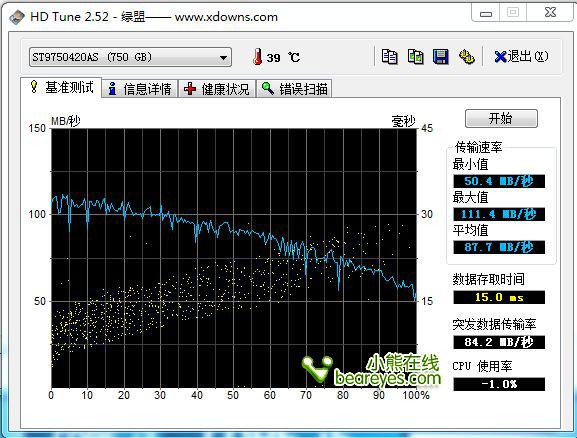This screenshot has width=577, height=438.
Task: Expand the ST9750420AS drive dropdown arrow
Action: 223,58
